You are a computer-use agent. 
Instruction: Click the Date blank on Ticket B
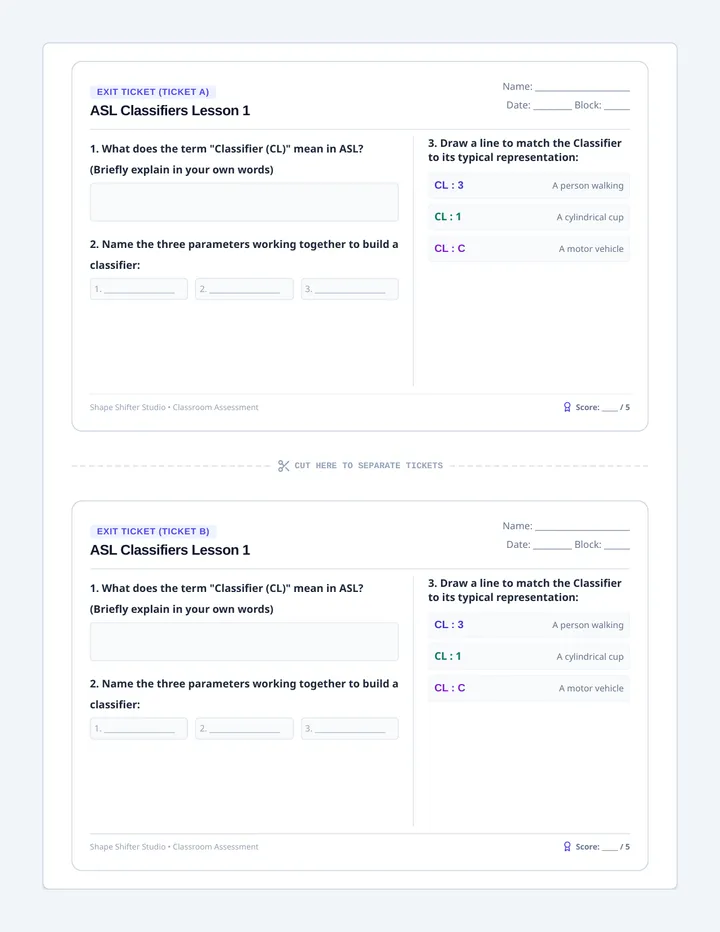[x=552, y=545]
